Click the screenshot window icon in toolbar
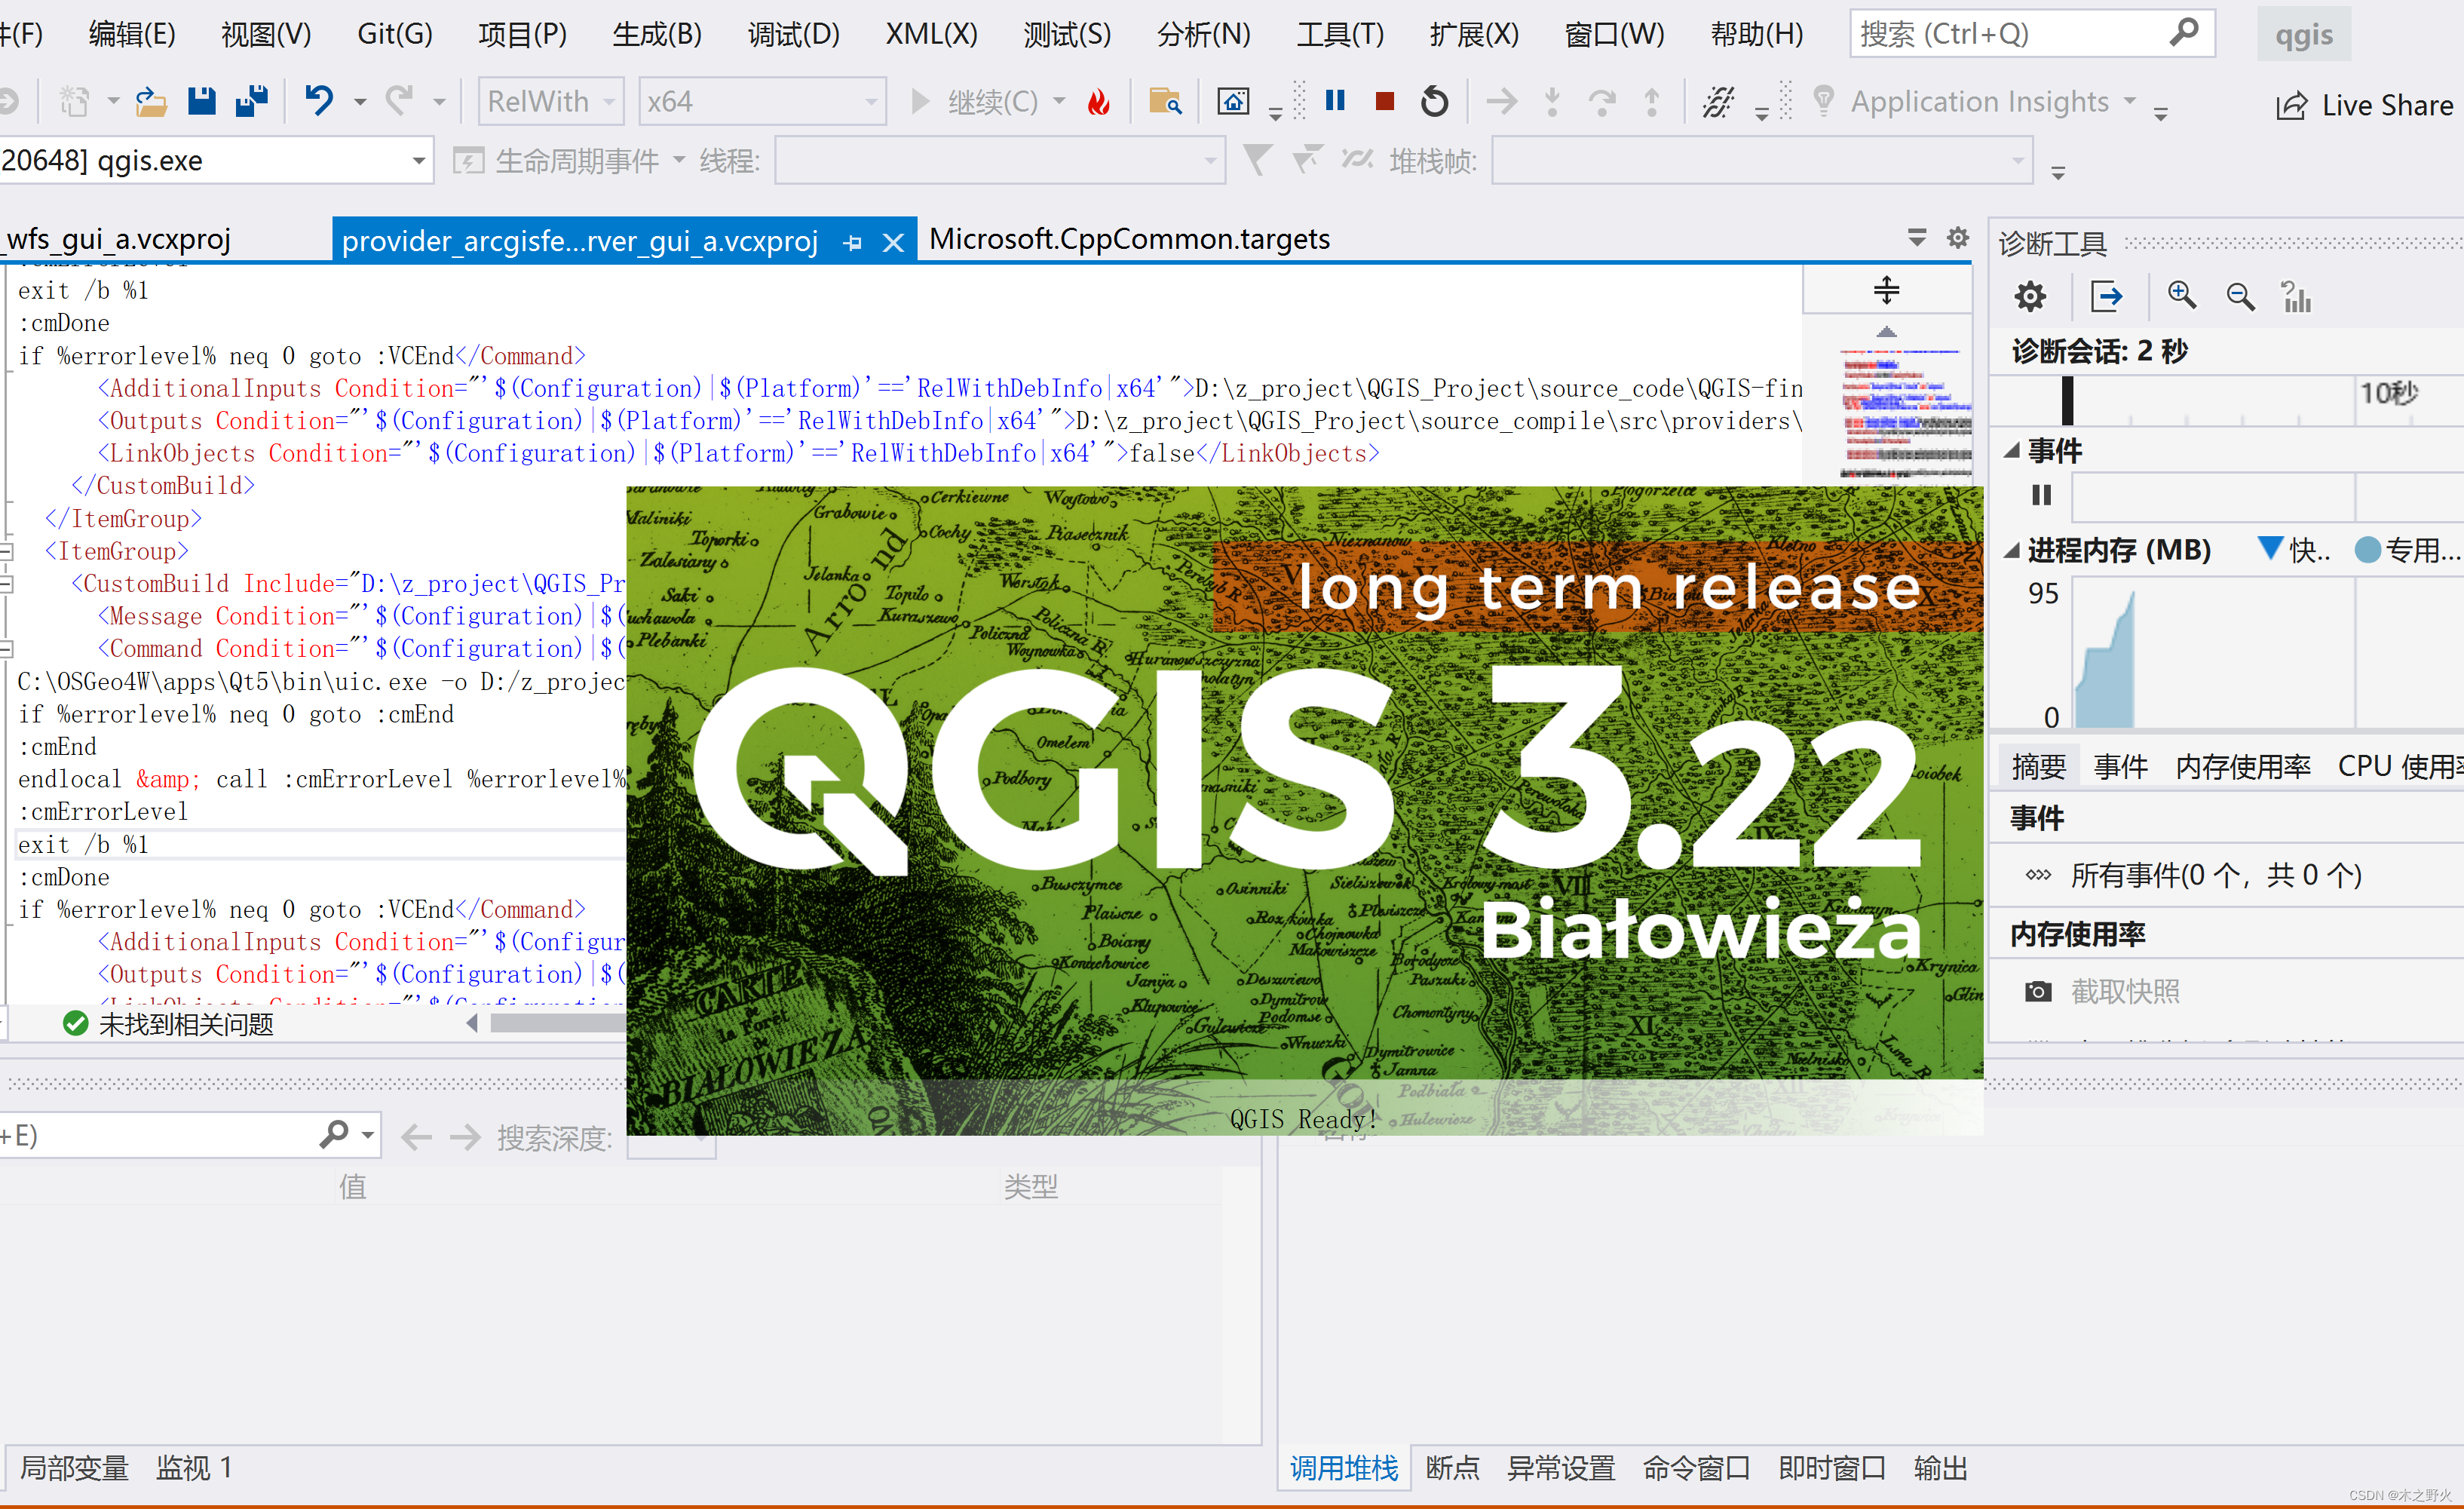This screenshot has height=1509, width=2464. 1233,101
